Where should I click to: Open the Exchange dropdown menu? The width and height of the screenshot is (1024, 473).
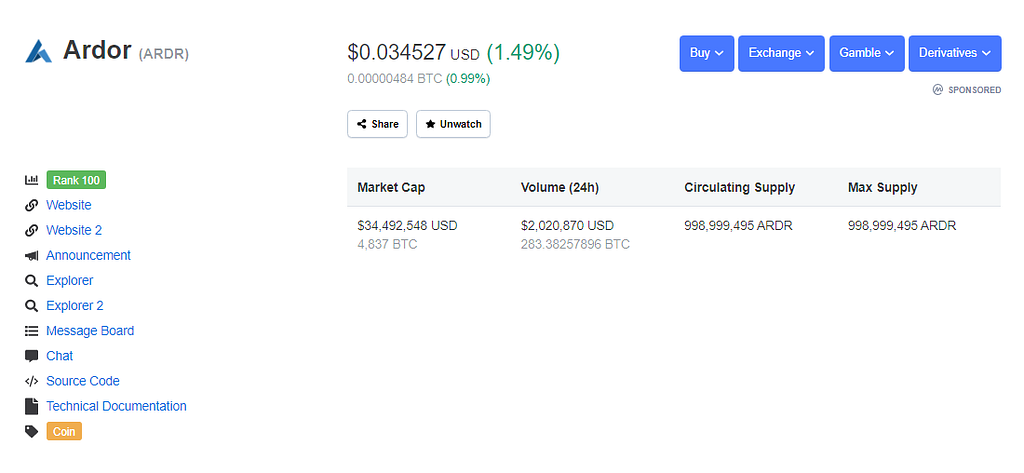781,53
